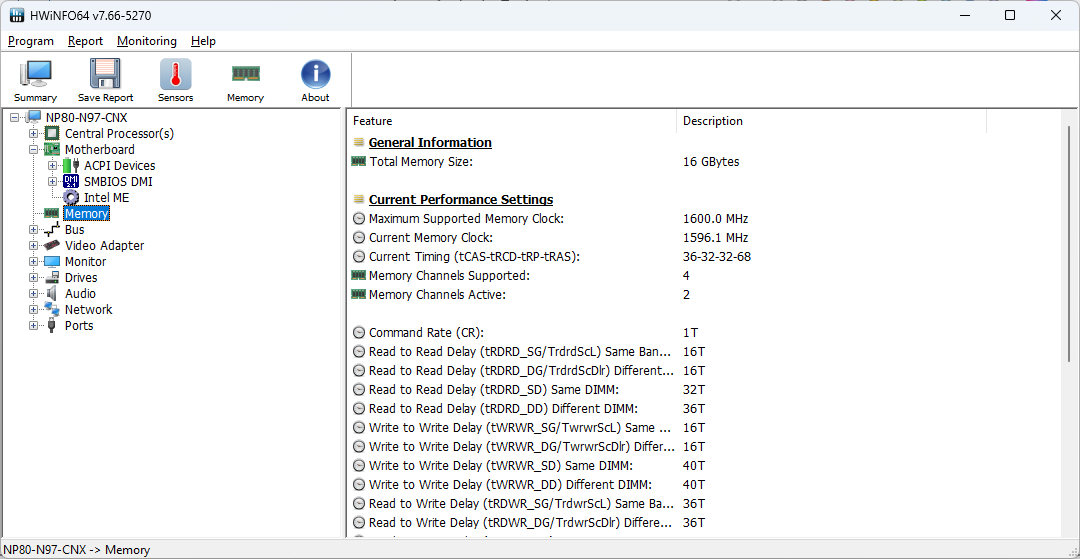Click the 1596.1 MHz value

(x=716, y=238)
